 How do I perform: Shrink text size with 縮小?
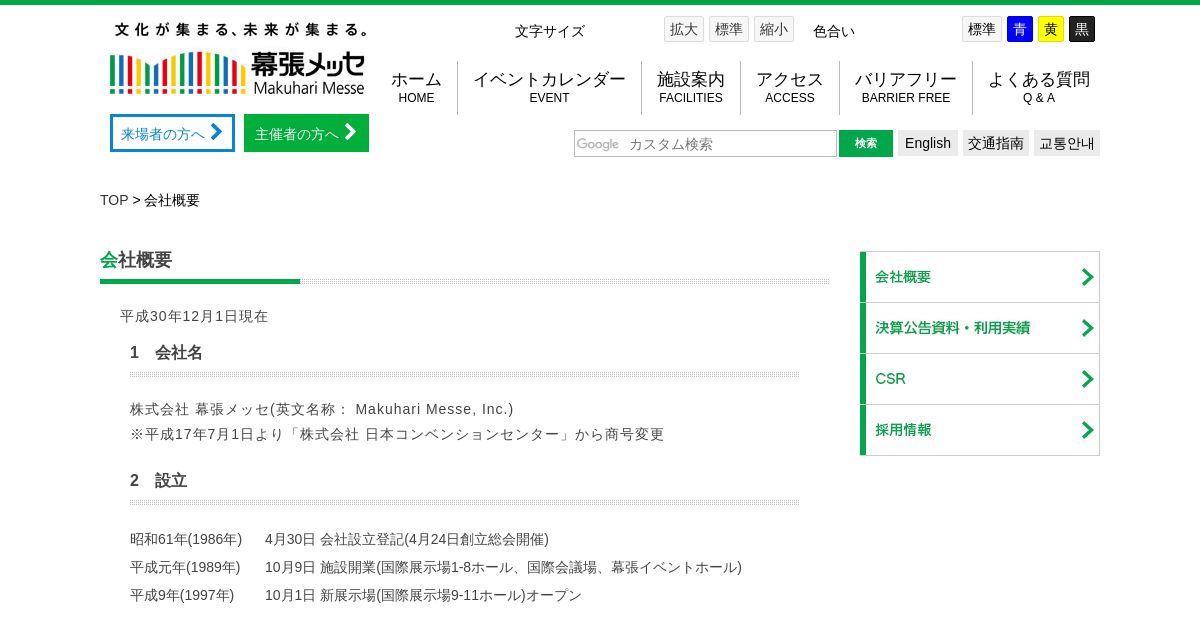point(774,29)
